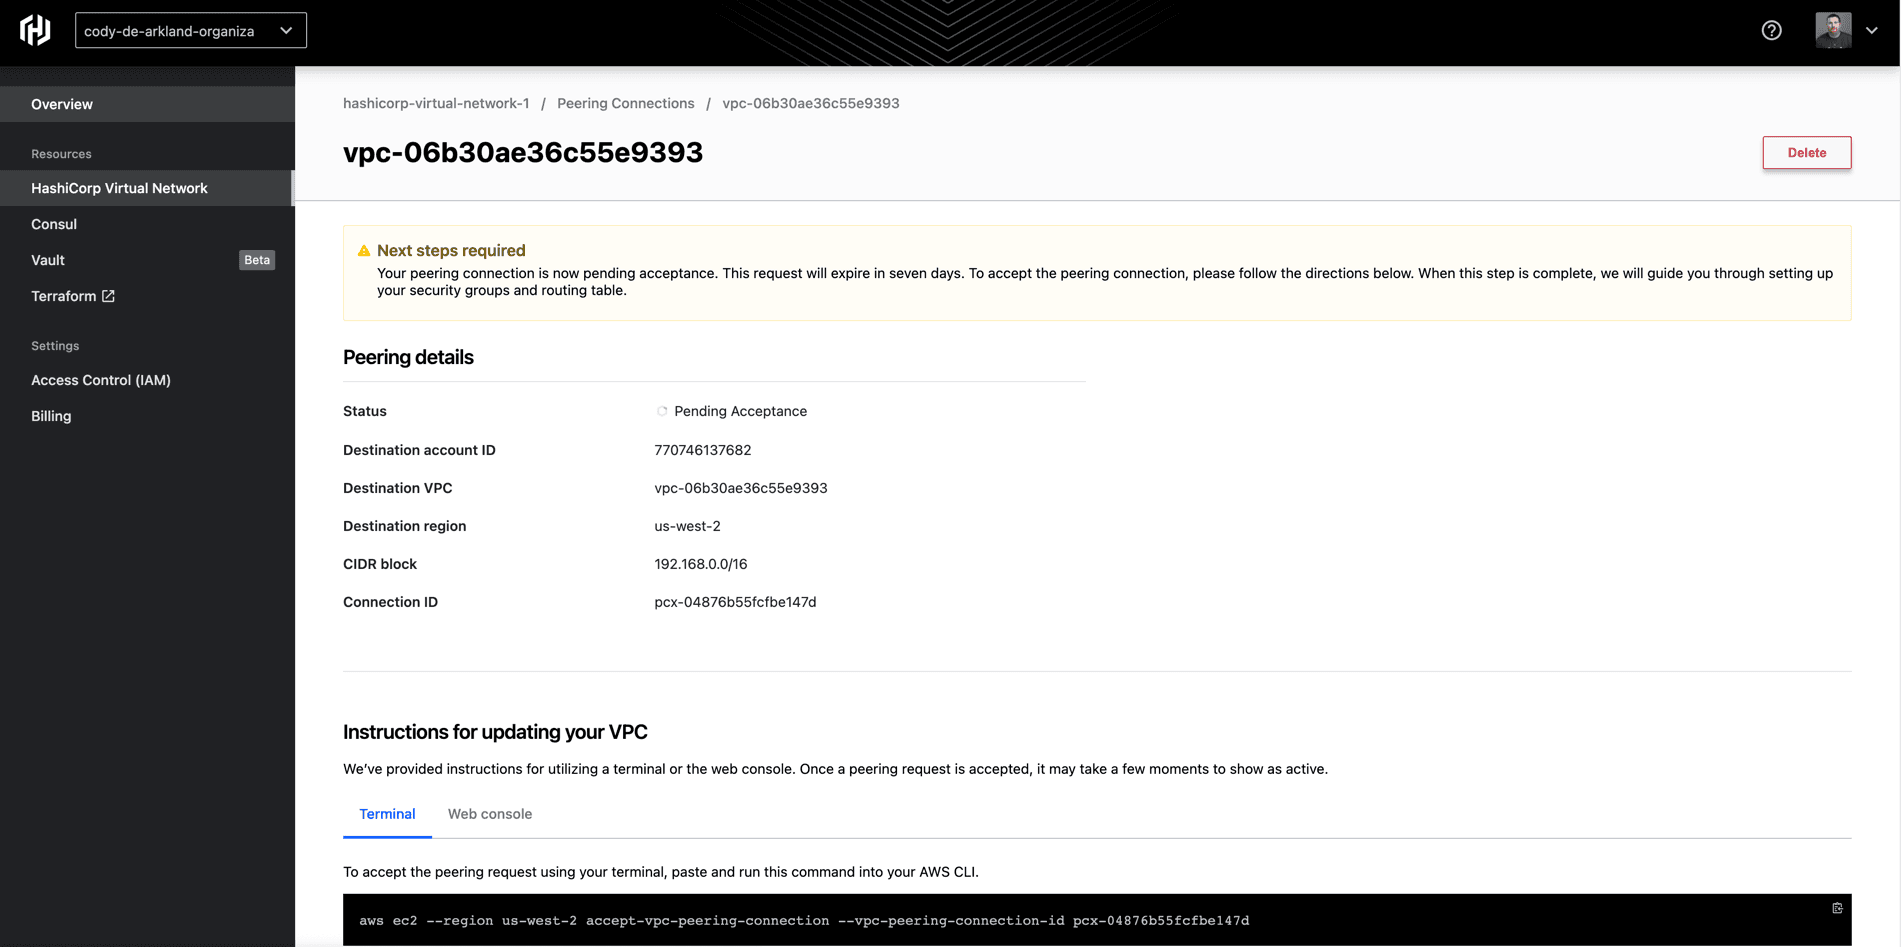Image resolution: width=1901 pixels, height=947 pixels.
Task: Open the help question mark icon
Action: [1771, 31]
